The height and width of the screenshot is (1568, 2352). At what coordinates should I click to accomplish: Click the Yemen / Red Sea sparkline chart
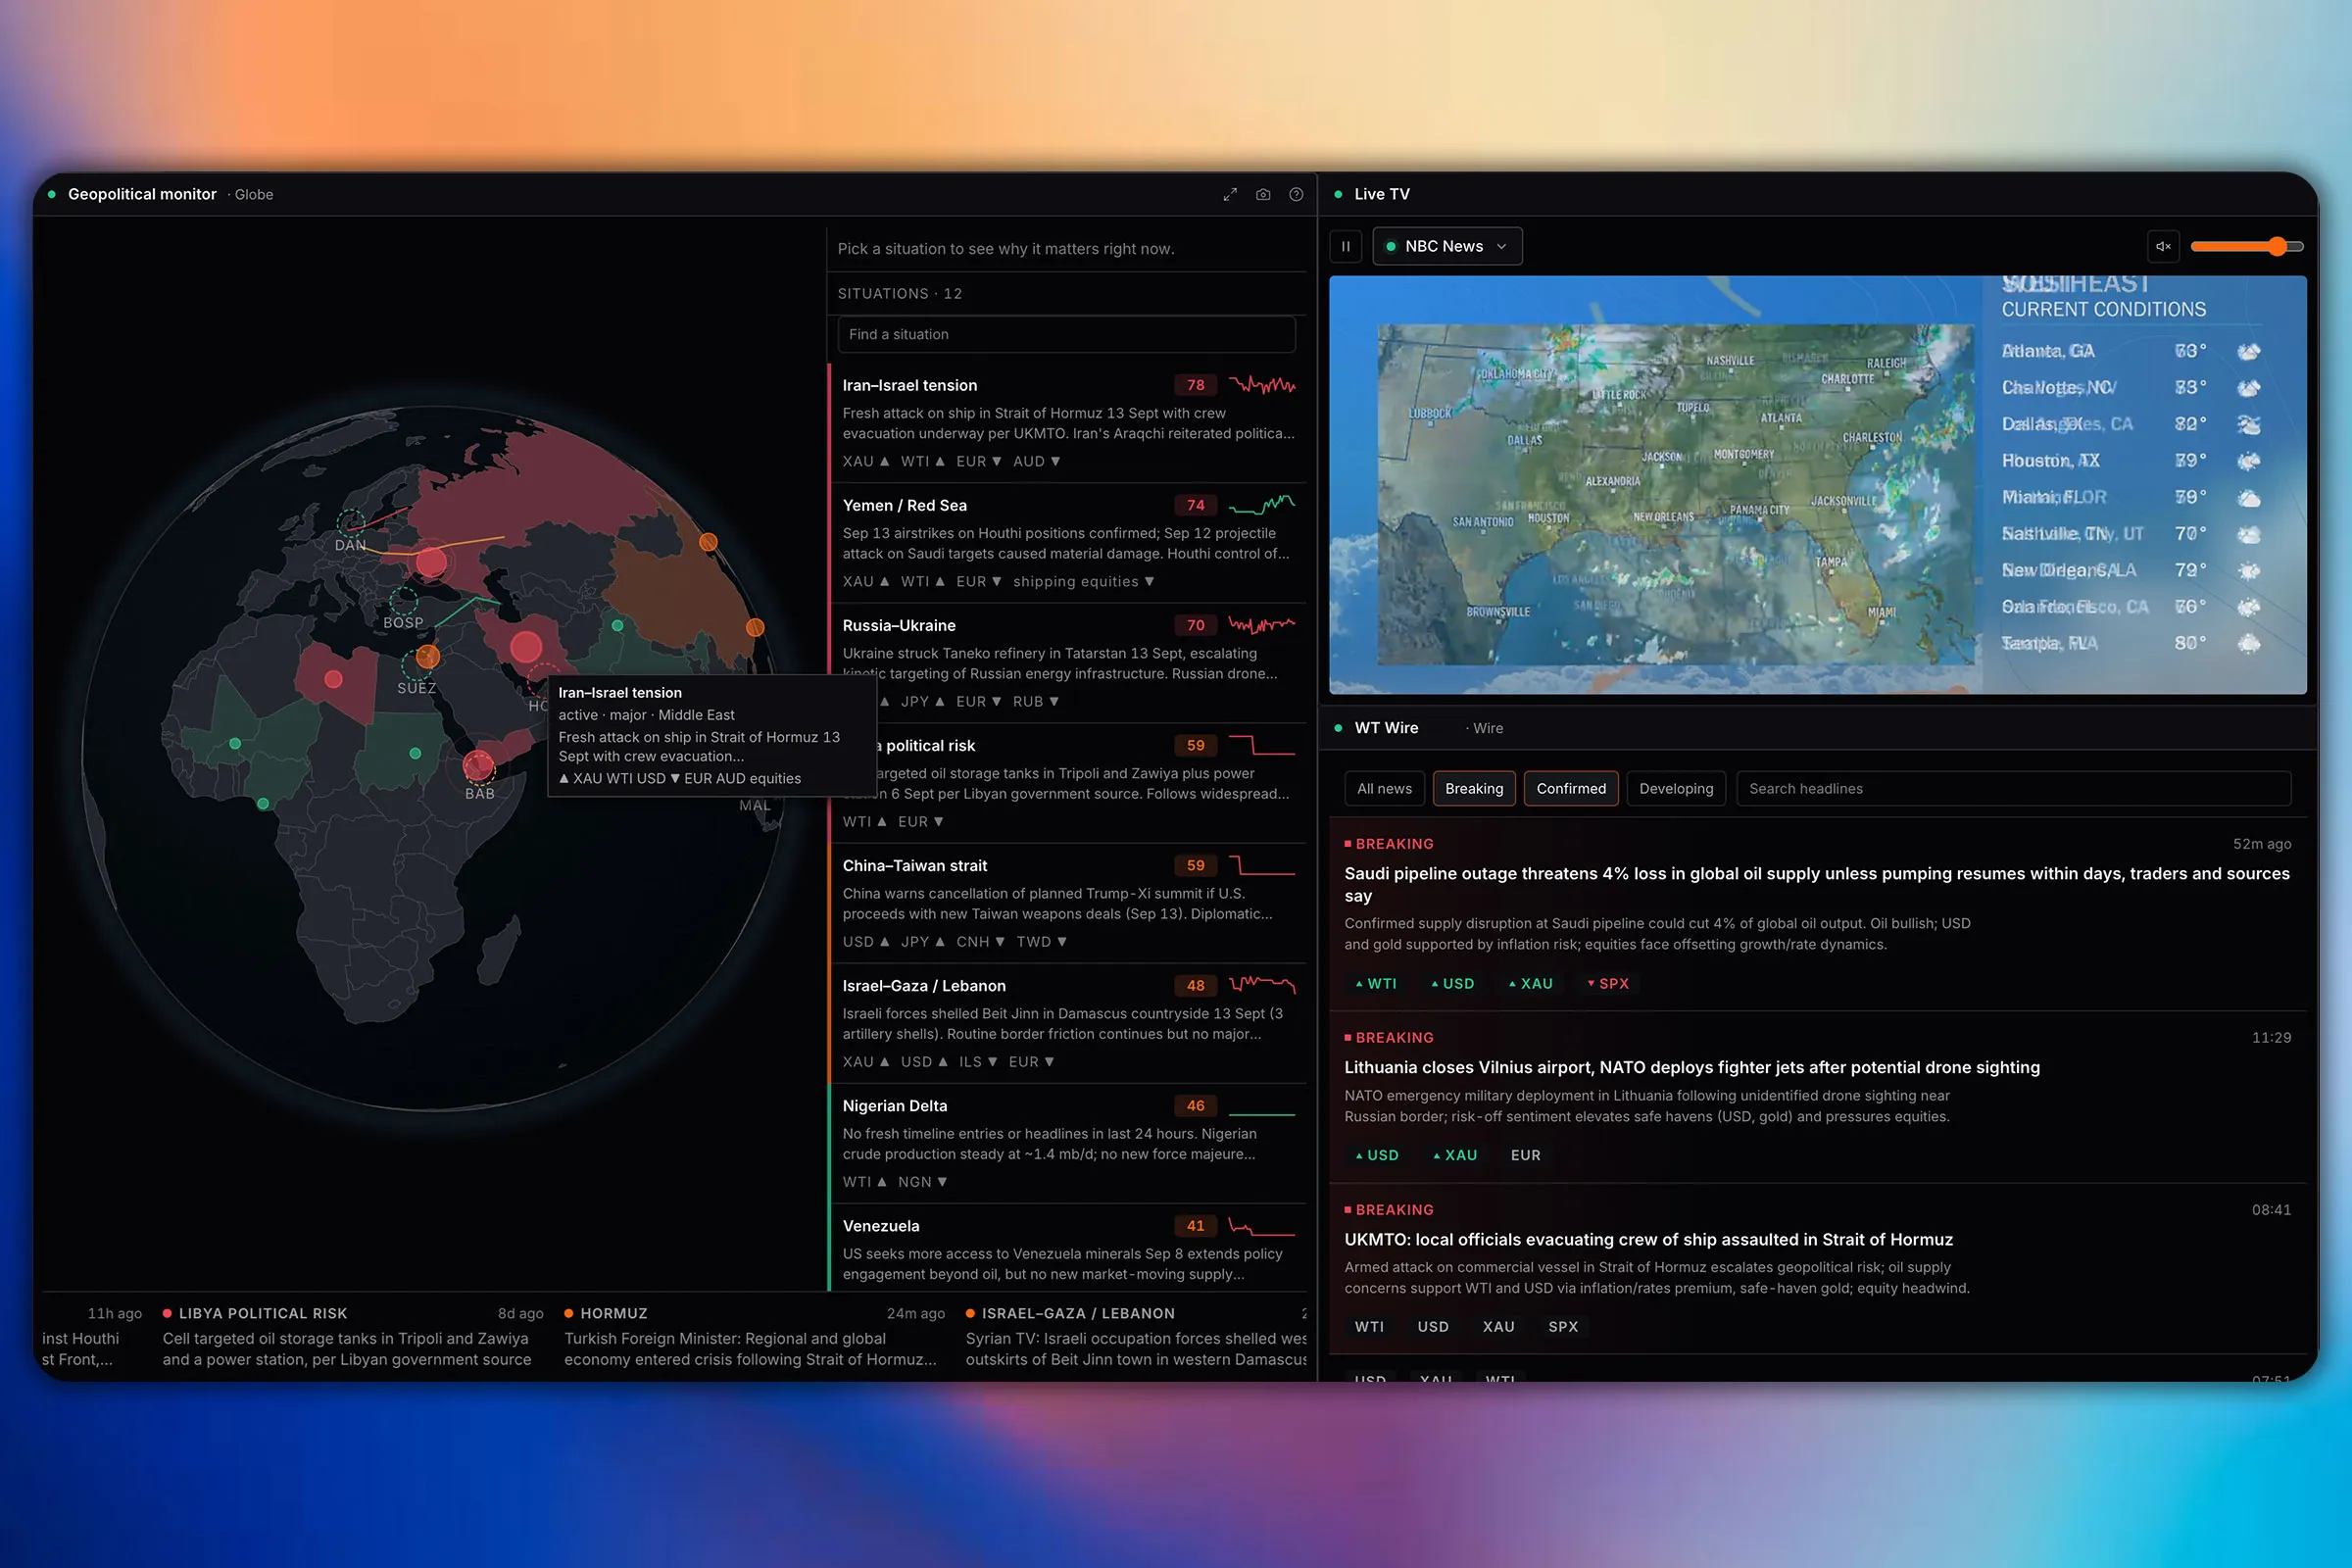[x=1262, y=504]
